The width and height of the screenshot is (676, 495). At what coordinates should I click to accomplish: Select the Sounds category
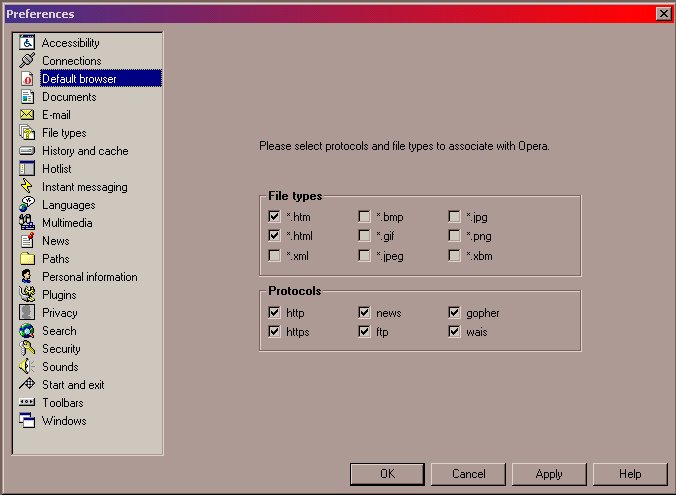click(x=60, y=367)
